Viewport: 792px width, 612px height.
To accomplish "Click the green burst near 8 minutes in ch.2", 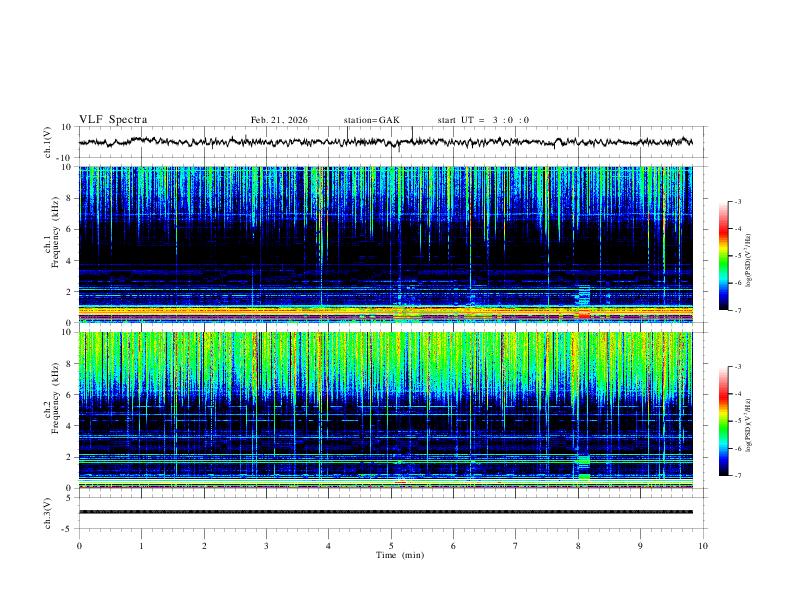I will click(583, 460).
